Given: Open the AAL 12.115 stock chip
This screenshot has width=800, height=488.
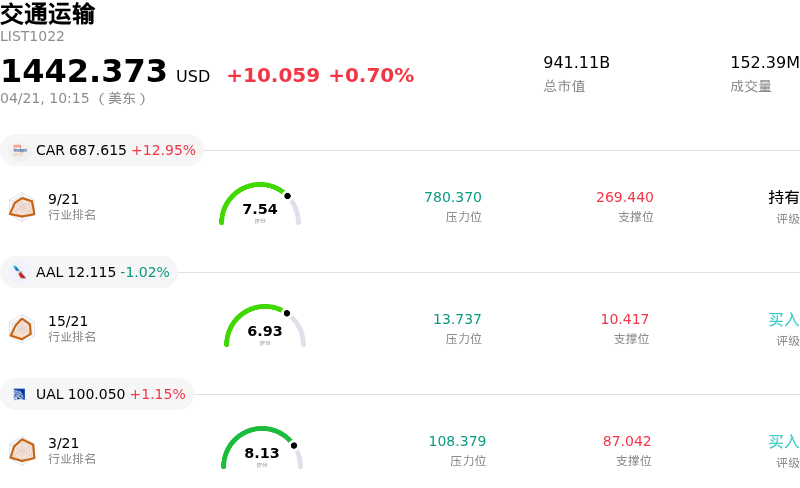Looking at the screenshot, I should [x=89, y=272].
